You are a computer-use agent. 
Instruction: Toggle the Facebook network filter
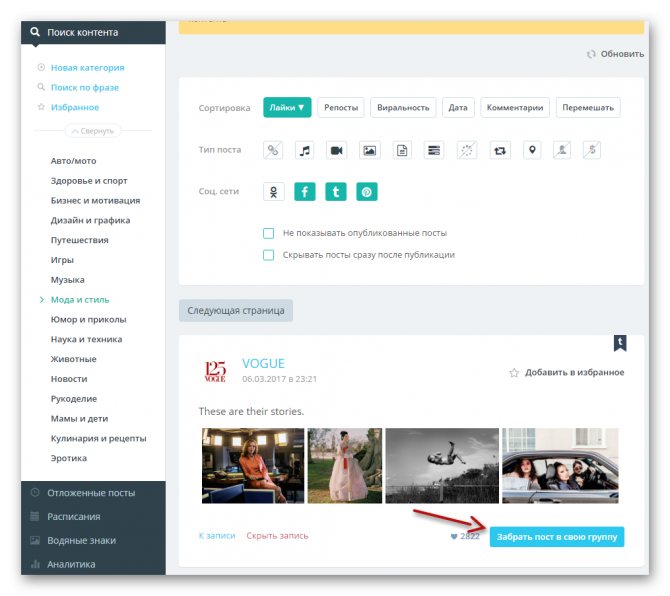tap(305, 192)
